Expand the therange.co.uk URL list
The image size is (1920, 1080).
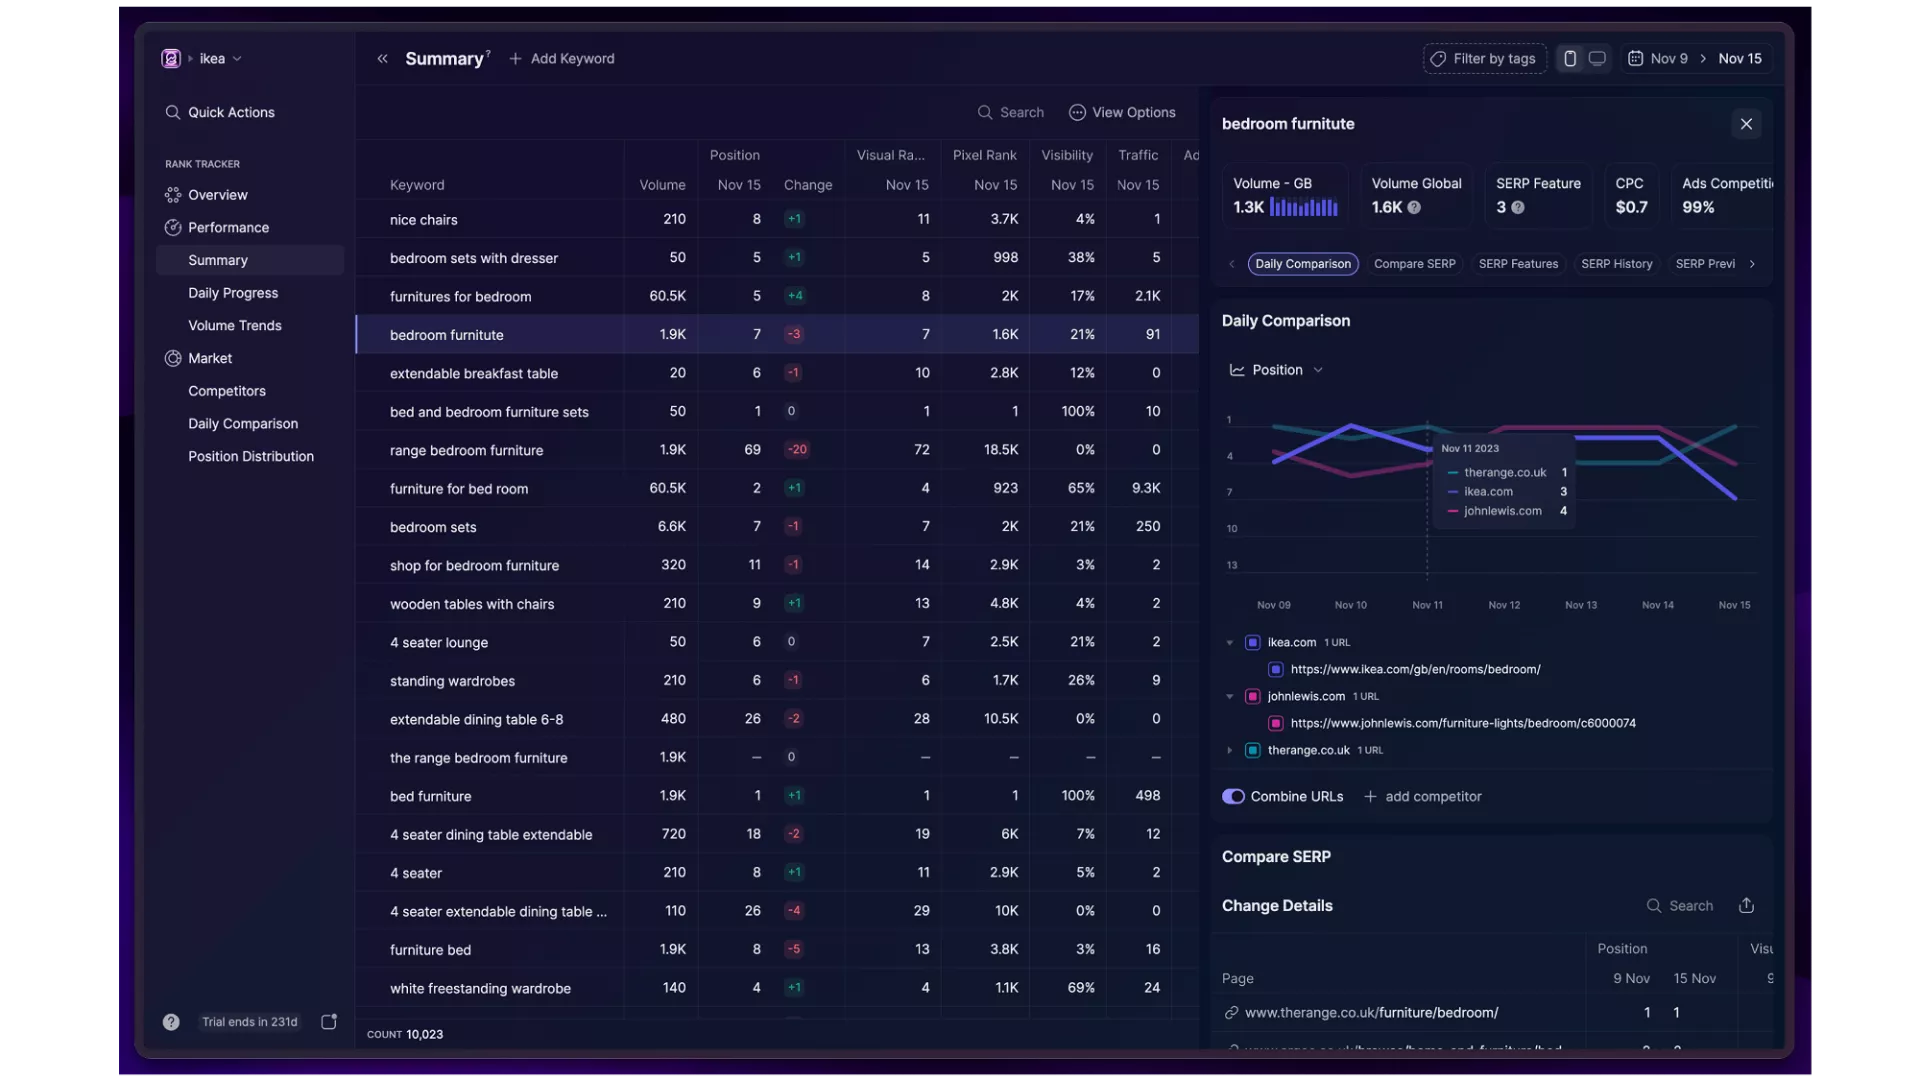[x=1229, y=750]
